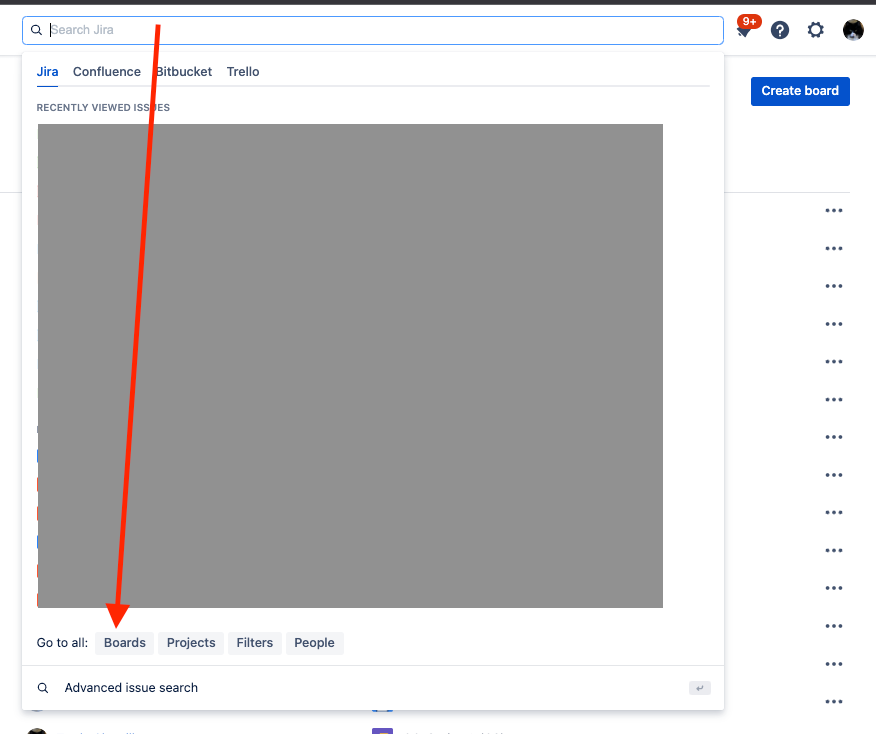Viewport: 876px width, 734px height.
Task: Switch to the Bitbucket search tab
Action: (x=183, y=71)
